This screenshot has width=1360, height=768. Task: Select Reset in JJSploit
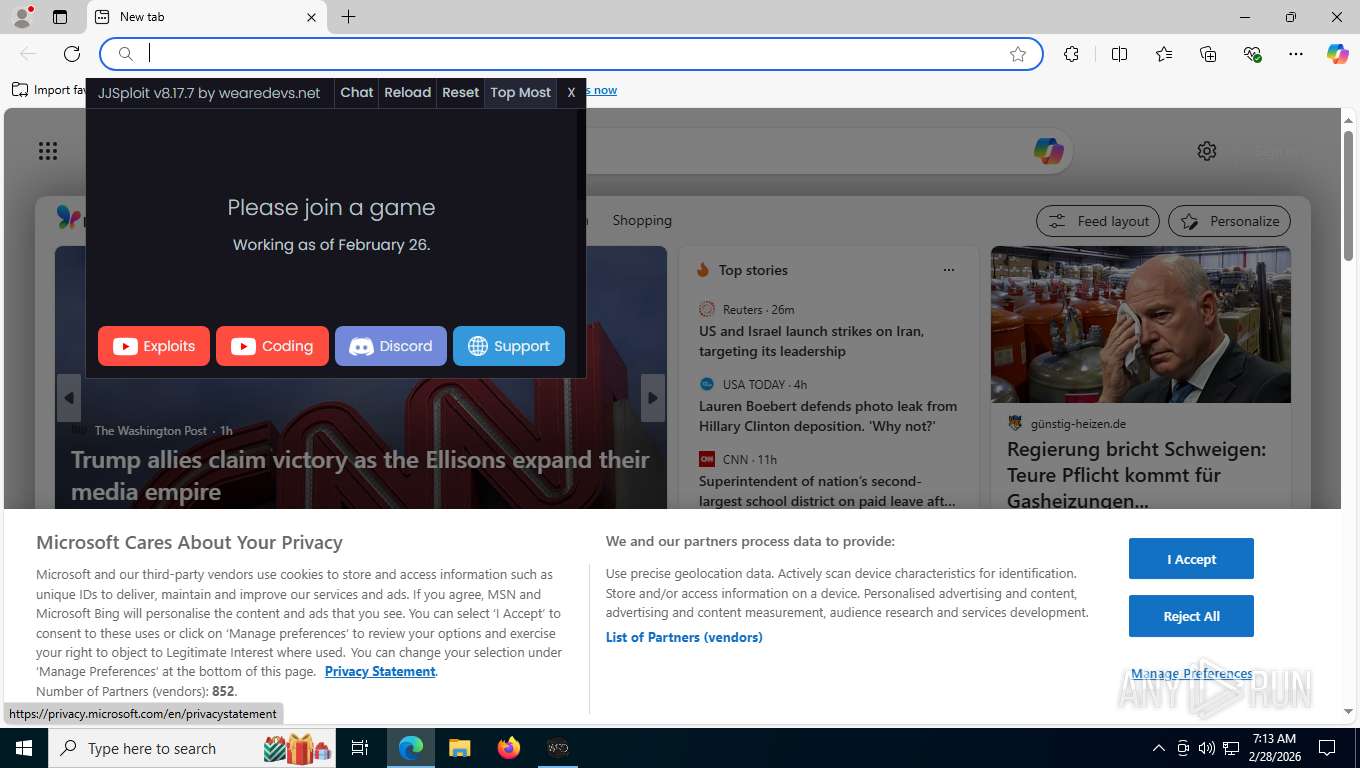(461, 92)
